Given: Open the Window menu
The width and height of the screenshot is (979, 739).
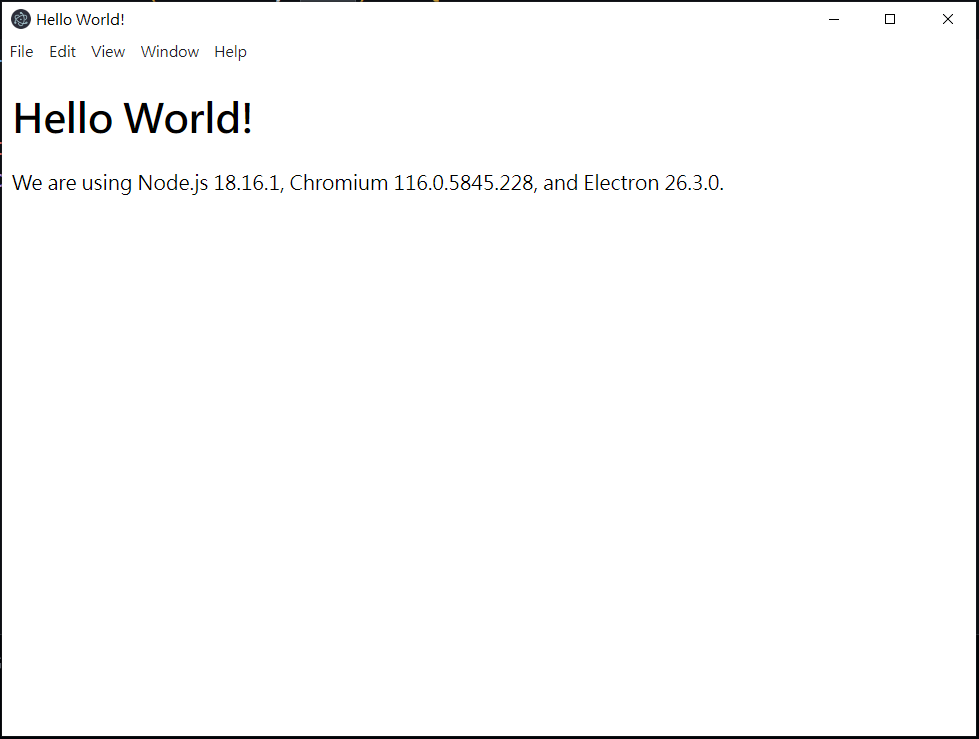Looking at the screenshot, I should [x=170, y=52].
